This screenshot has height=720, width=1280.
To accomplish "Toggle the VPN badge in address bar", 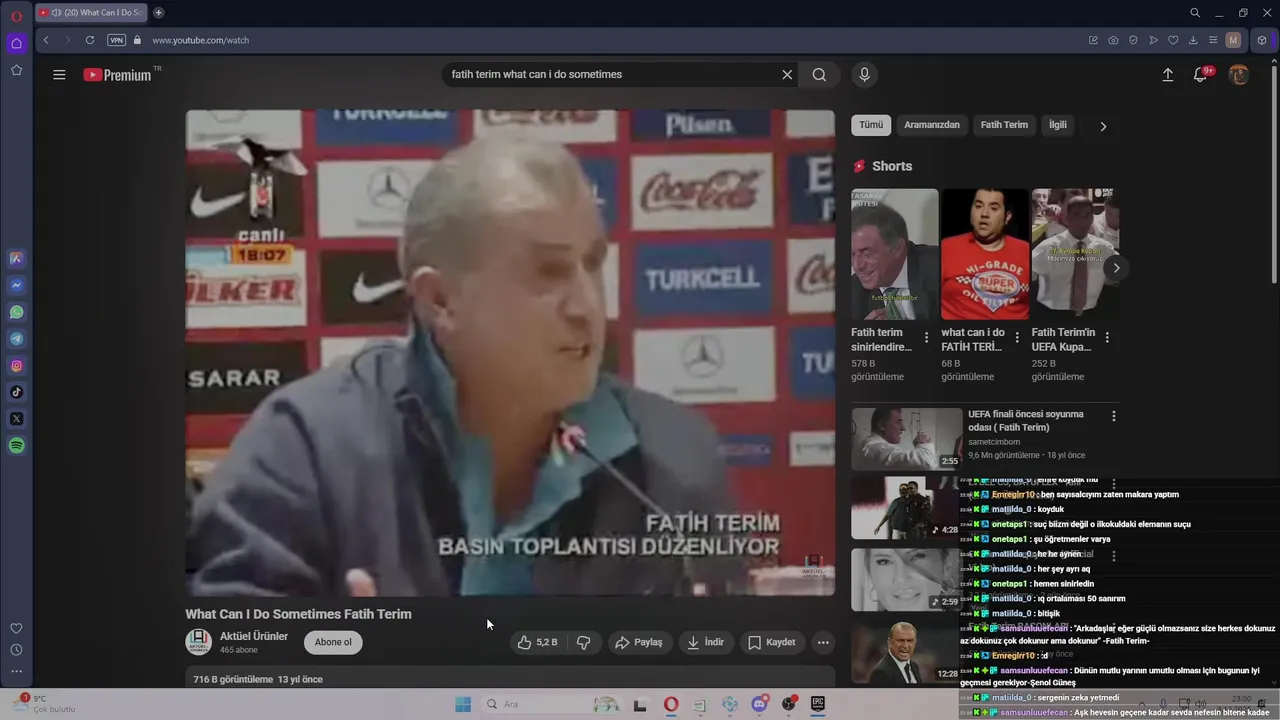I will 116,40.
